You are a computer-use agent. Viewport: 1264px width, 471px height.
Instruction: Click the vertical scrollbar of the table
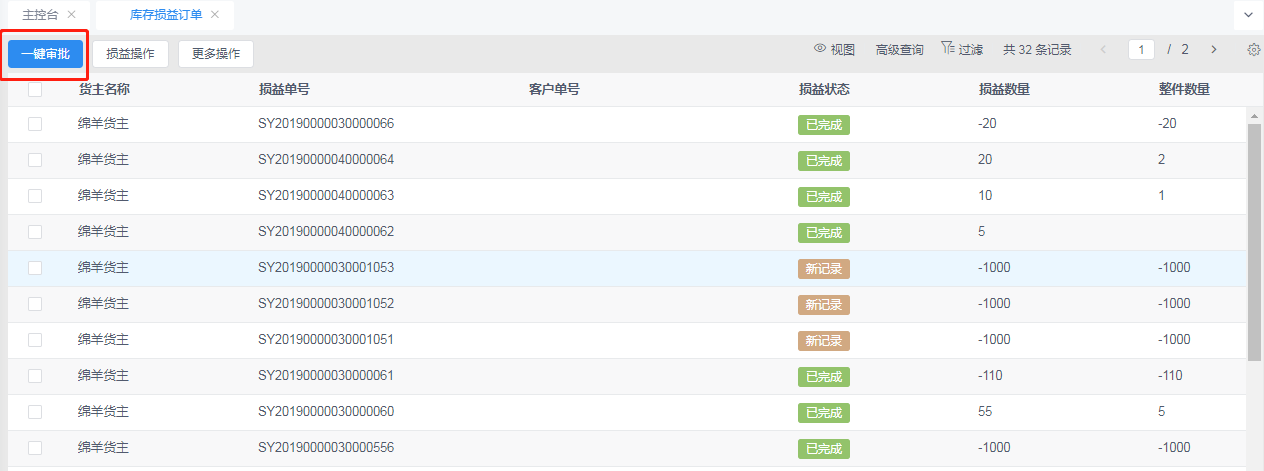click(x=1254, y=241)
